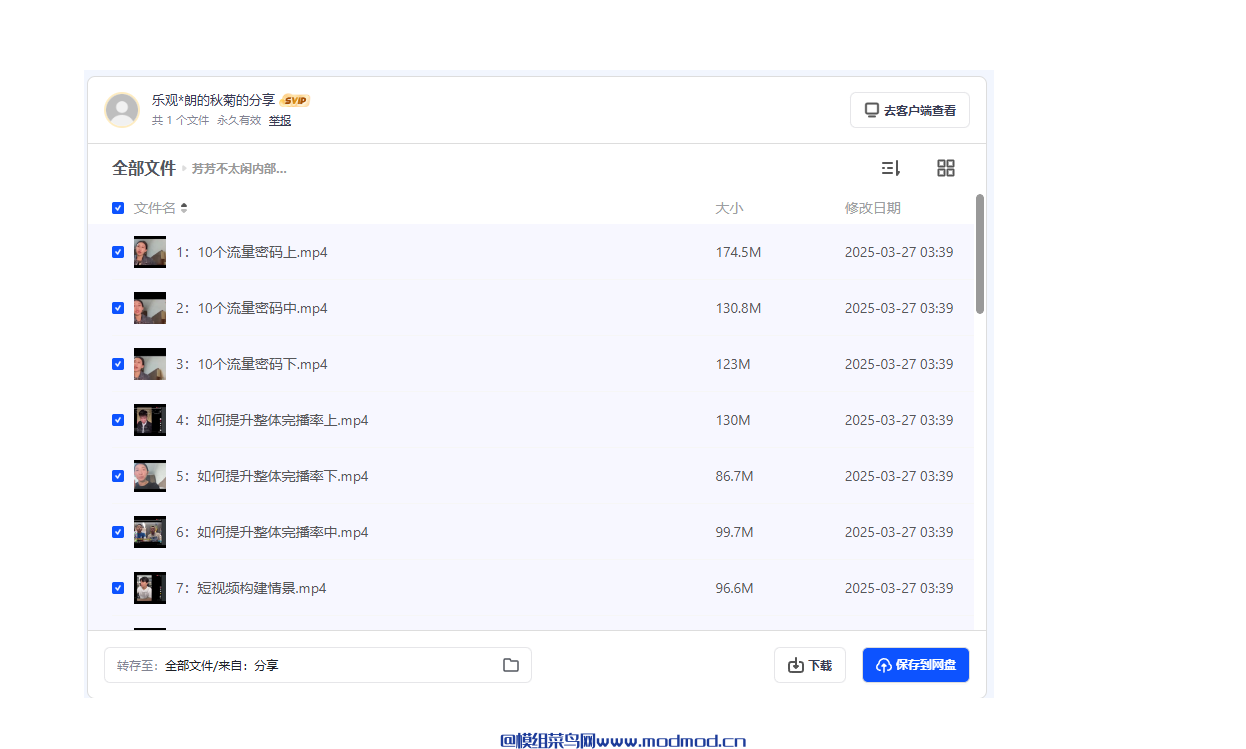Click the 86.7M size value
The width and height of the screenshot is (1246, 749).
[x=734, y=476]
